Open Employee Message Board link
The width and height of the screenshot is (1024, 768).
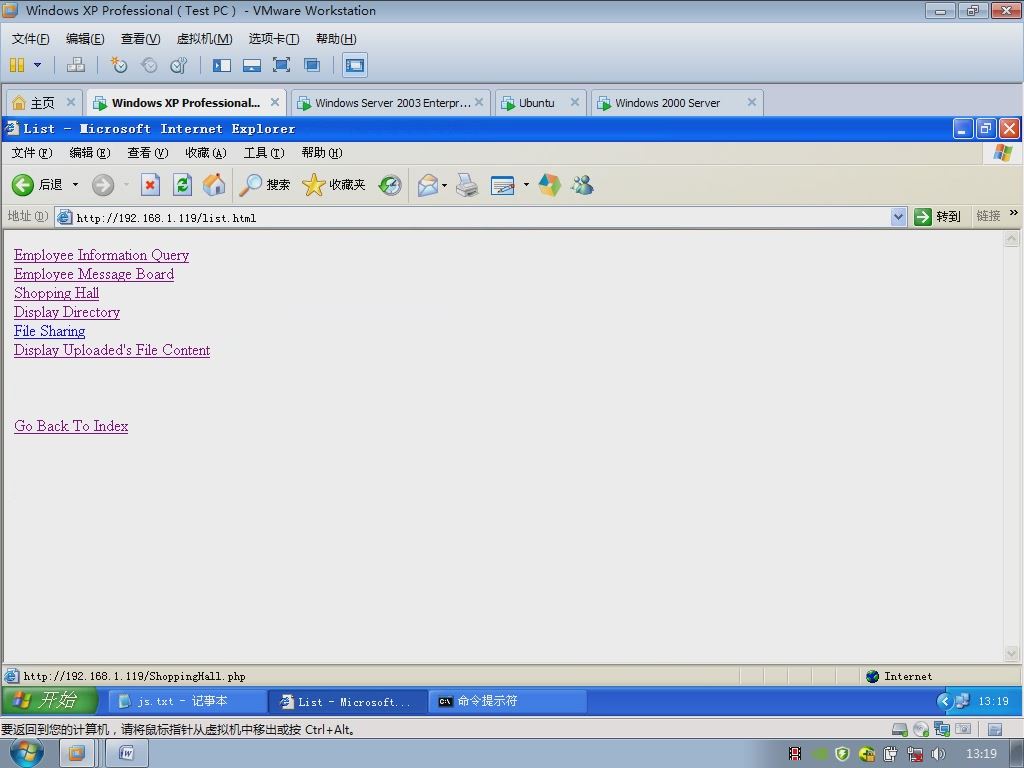pyautogui.click(x=94, y=274)
